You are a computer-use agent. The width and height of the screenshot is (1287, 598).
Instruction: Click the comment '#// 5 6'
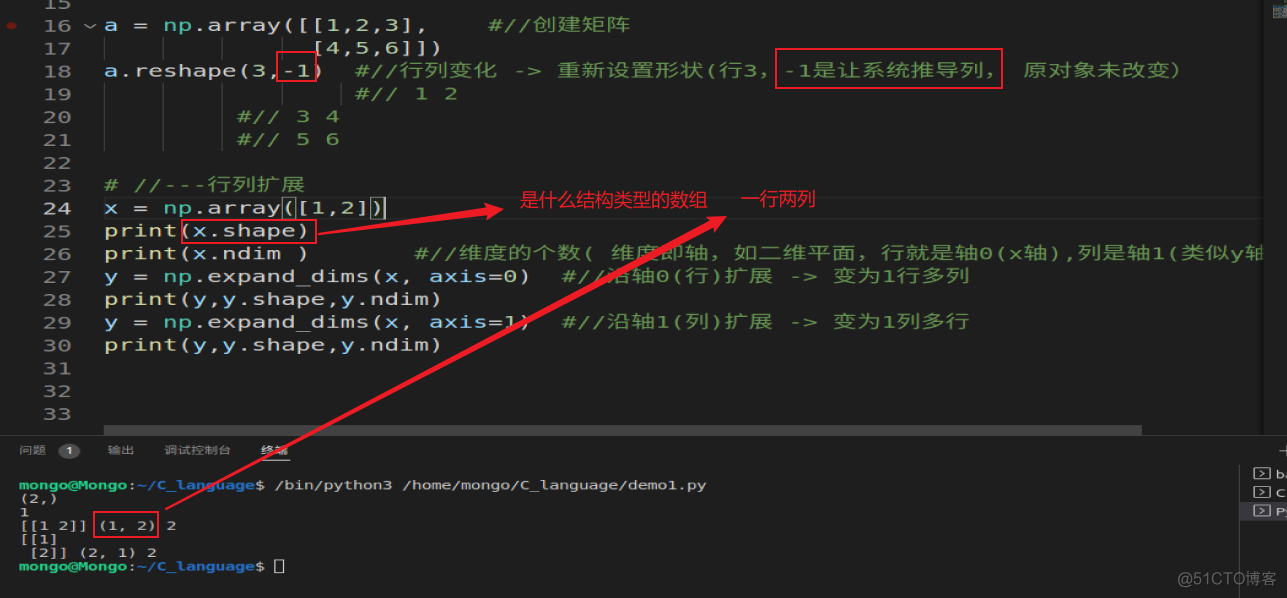[288, 140]
